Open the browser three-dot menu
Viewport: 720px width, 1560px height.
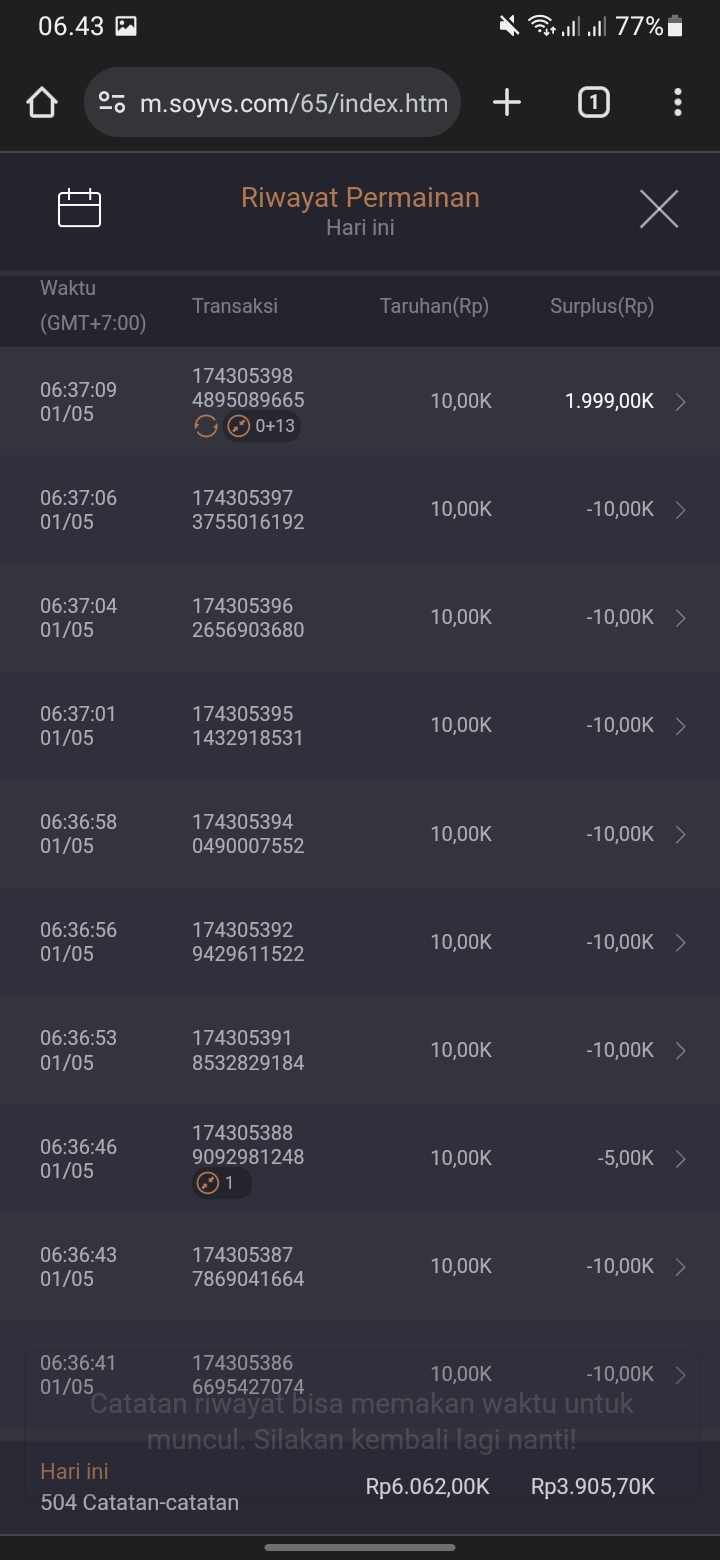pos(678,102)
